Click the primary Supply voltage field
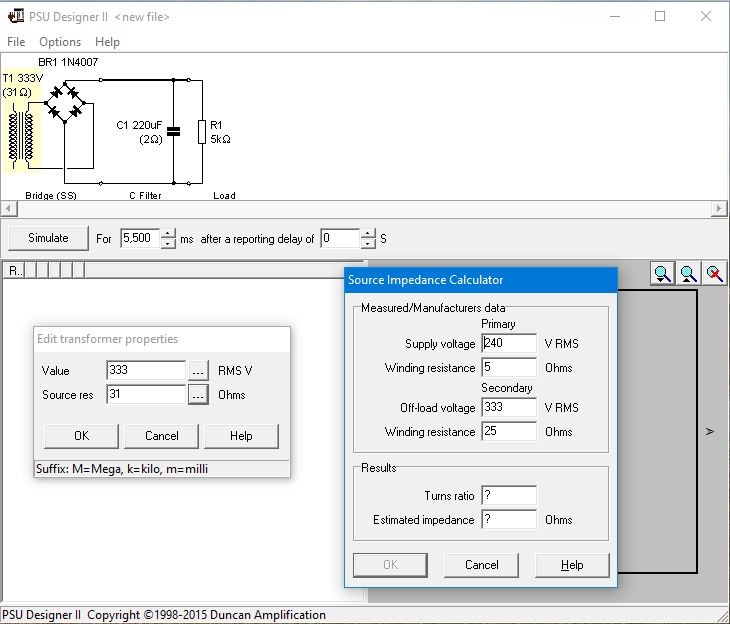The image size is (730, 624). (509, 343)
